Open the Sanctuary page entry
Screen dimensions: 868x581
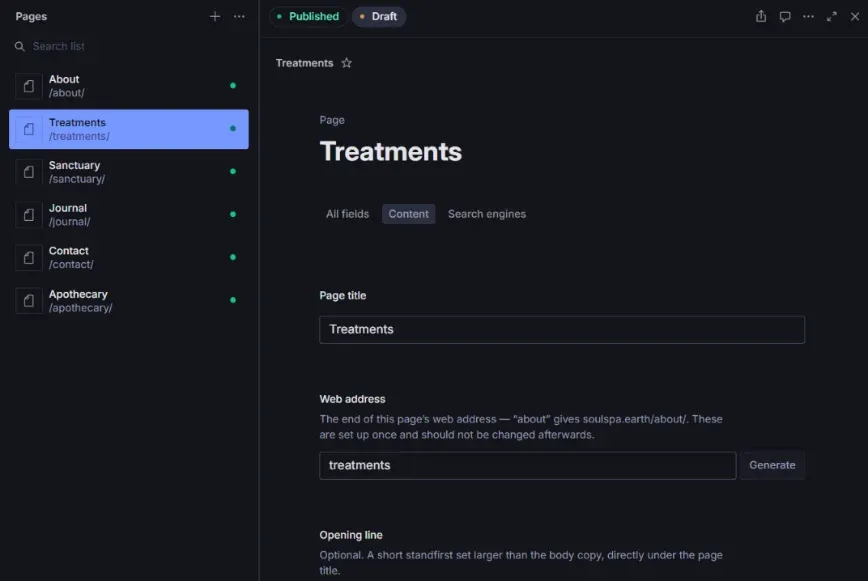coord(128,172)
